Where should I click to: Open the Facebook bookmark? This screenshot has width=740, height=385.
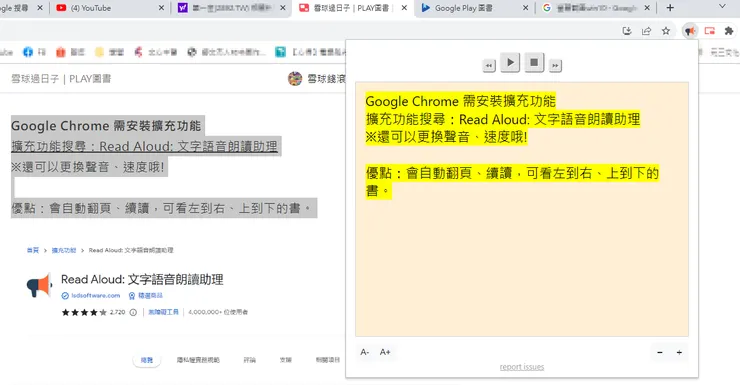click(x=34, y=52)
